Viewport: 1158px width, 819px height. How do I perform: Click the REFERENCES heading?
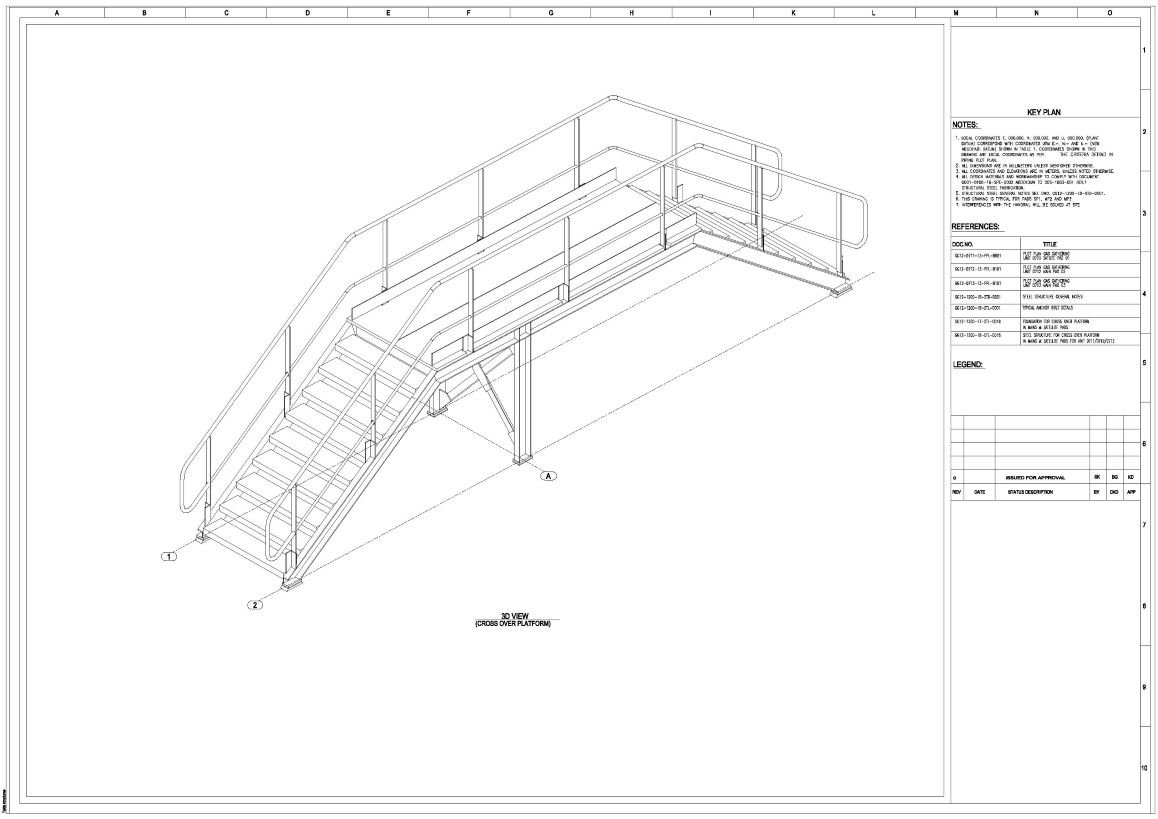975,227
